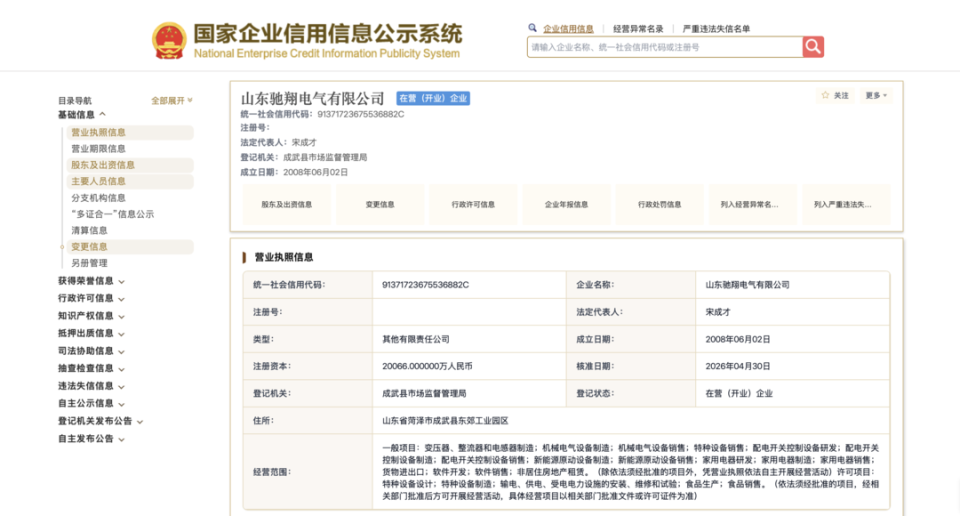The width and height of the screenshot is (960, 516).
Task: Open 营业期限信息 in the sidebar
Action: [x=98, y=149]
